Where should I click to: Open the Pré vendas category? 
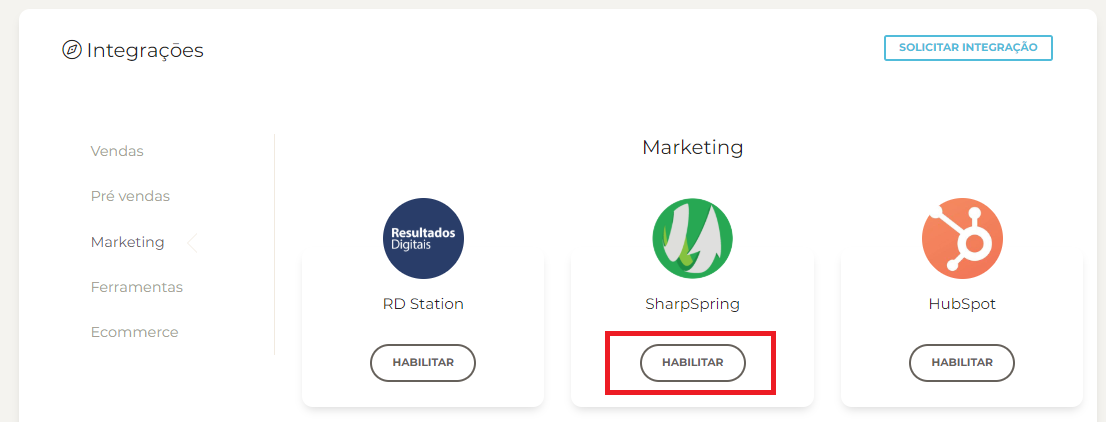[130, 196]
